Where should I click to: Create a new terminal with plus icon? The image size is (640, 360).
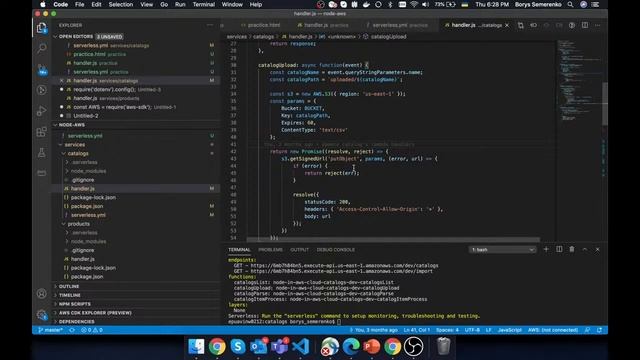pyautogui.click(x=546, y=249)
